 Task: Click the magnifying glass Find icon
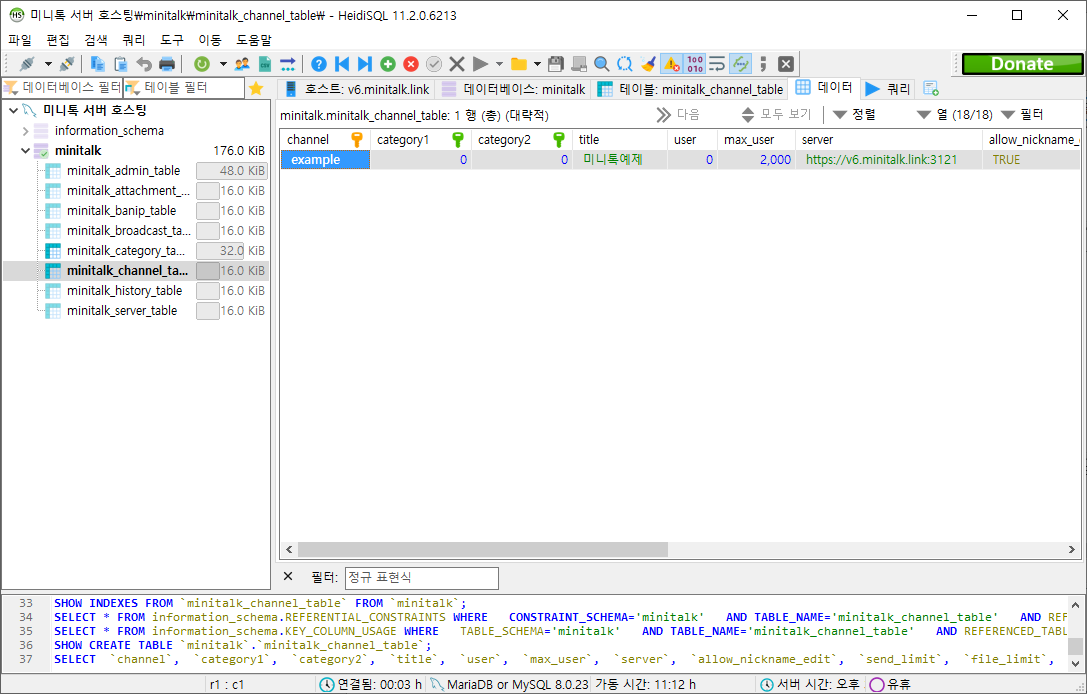click(602, 64)
